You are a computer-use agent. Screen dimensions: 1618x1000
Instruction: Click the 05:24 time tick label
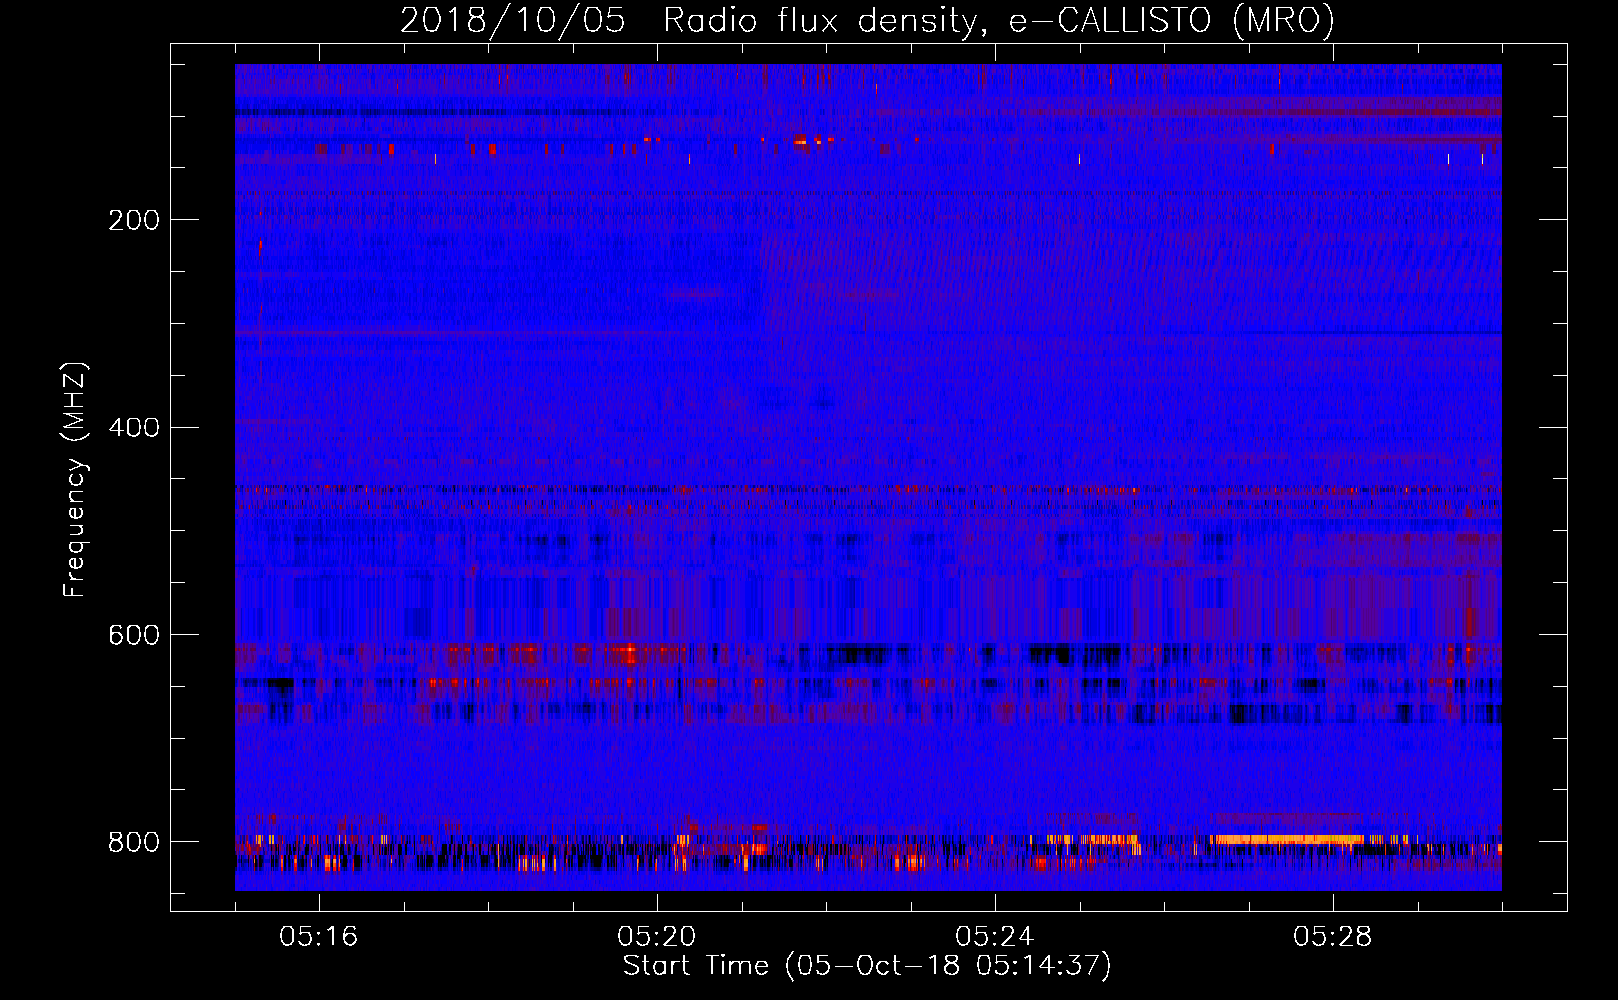pyautogui.click(x=995, y=937)
